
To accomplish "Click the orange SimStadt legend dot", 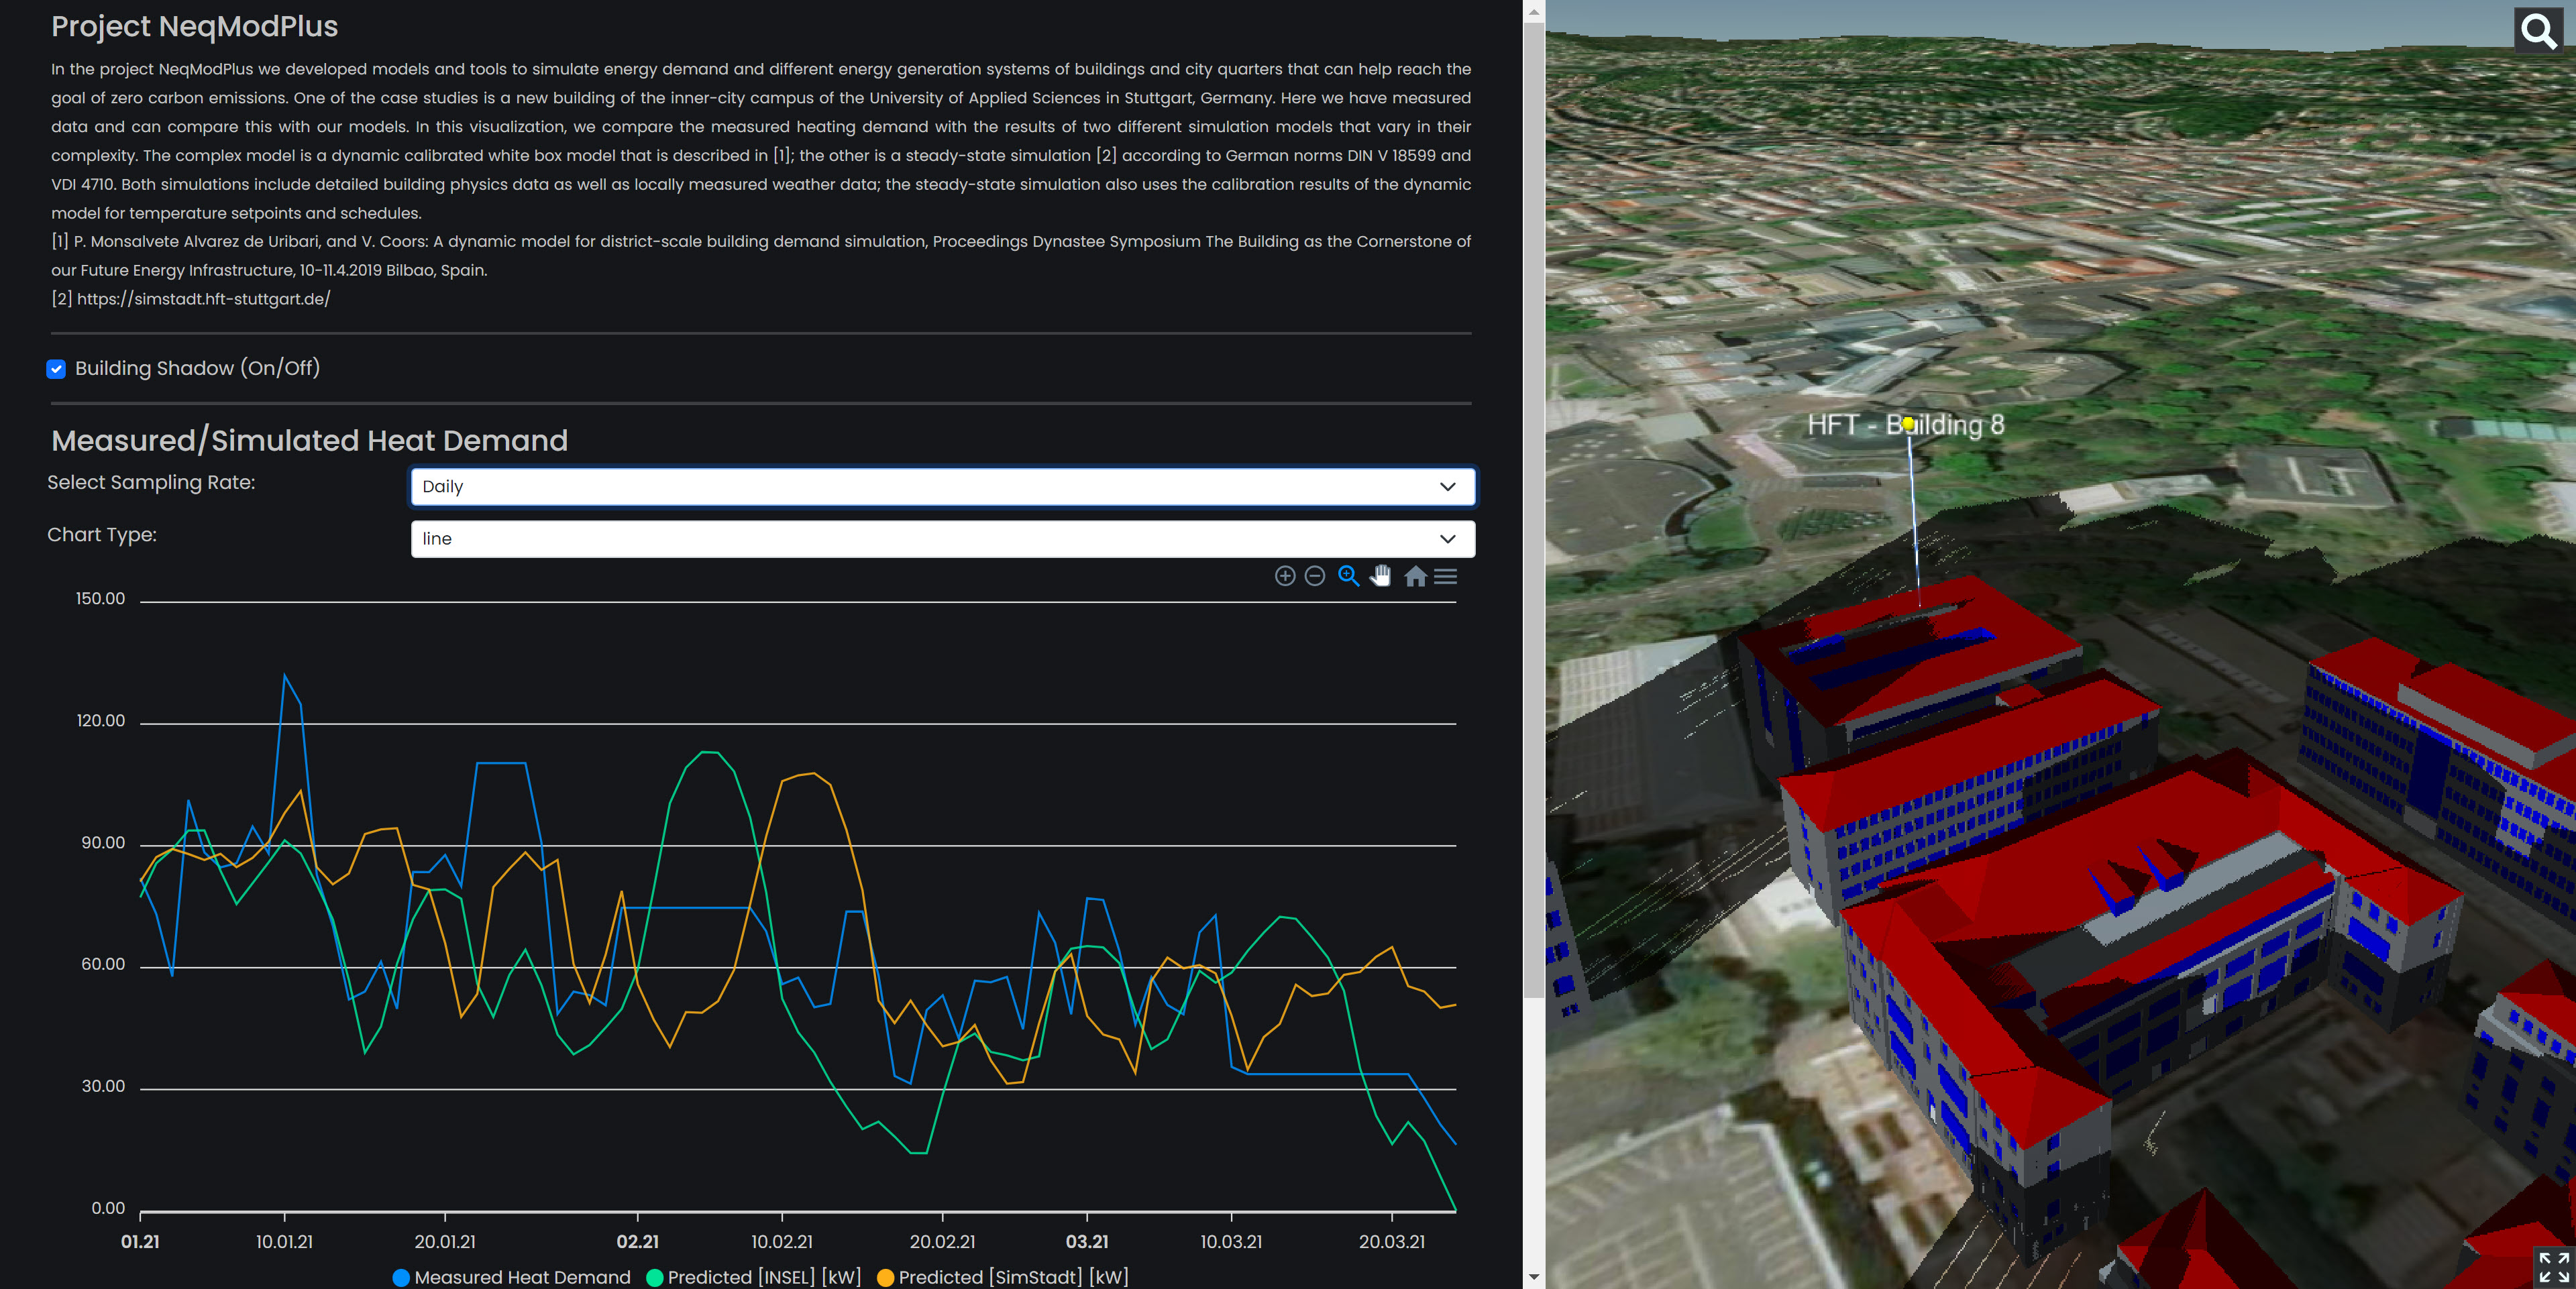I will [x=885, y=1278].
